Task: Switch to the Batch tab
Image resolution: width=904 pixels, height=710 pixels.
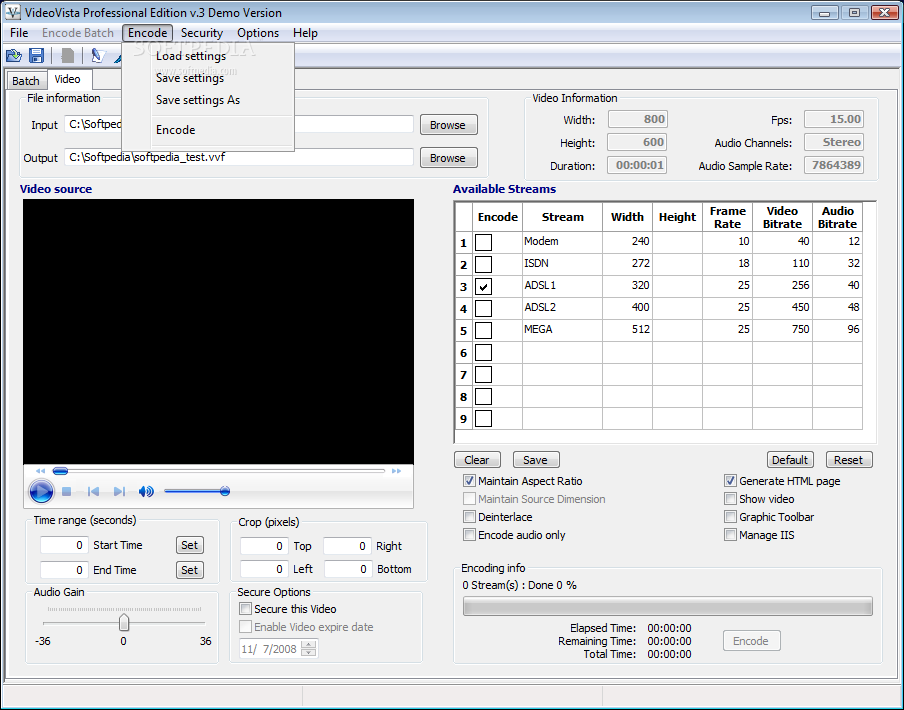Action: (26, 81)
